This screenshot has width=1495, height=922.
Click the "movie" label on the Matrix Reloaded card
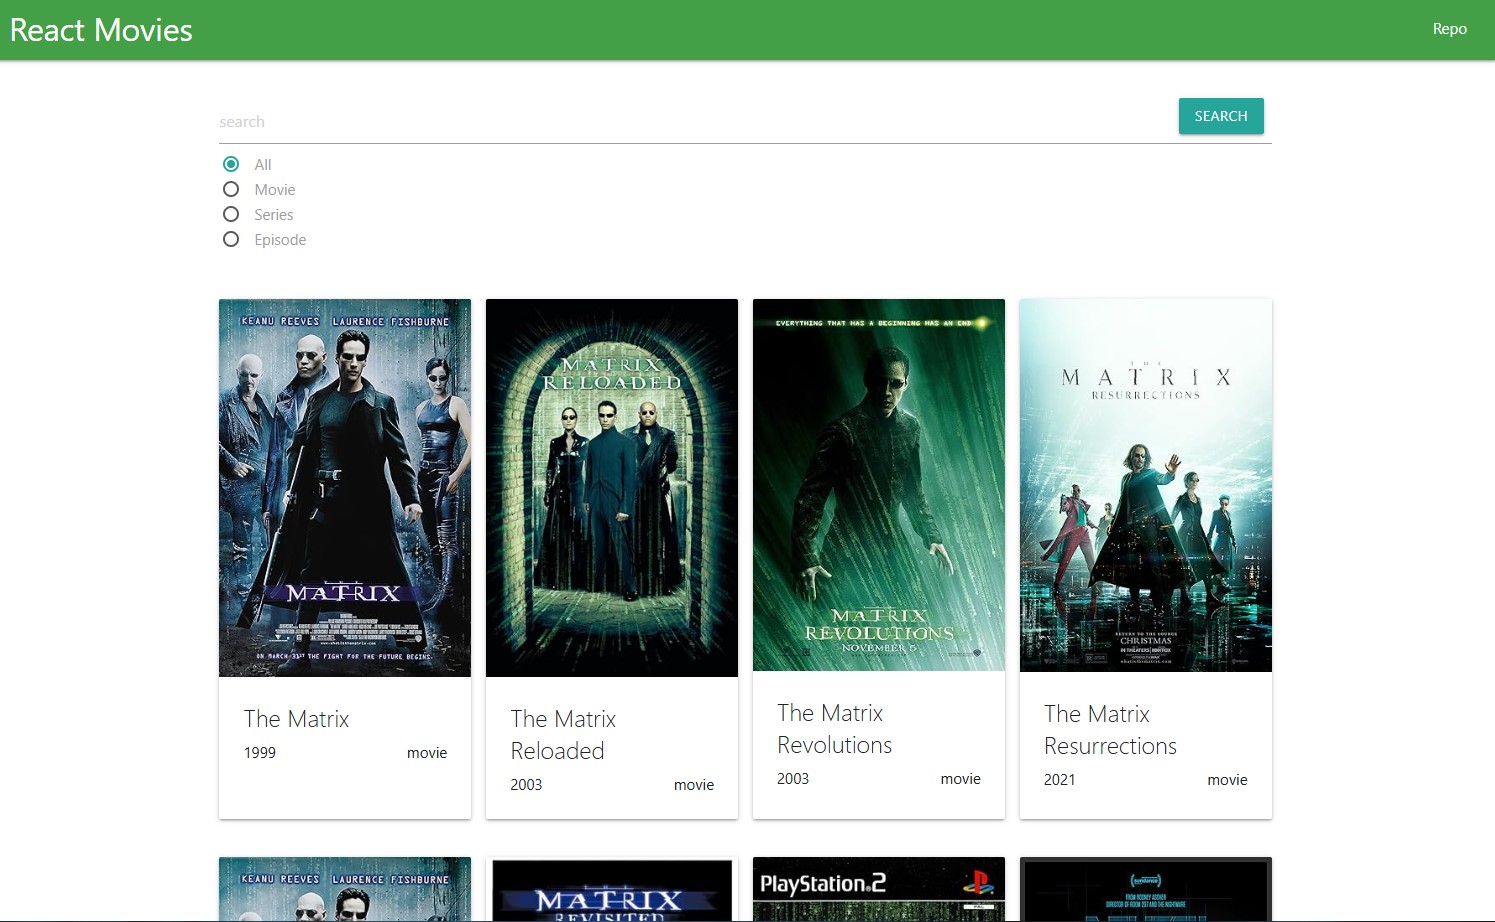[694, 785]
